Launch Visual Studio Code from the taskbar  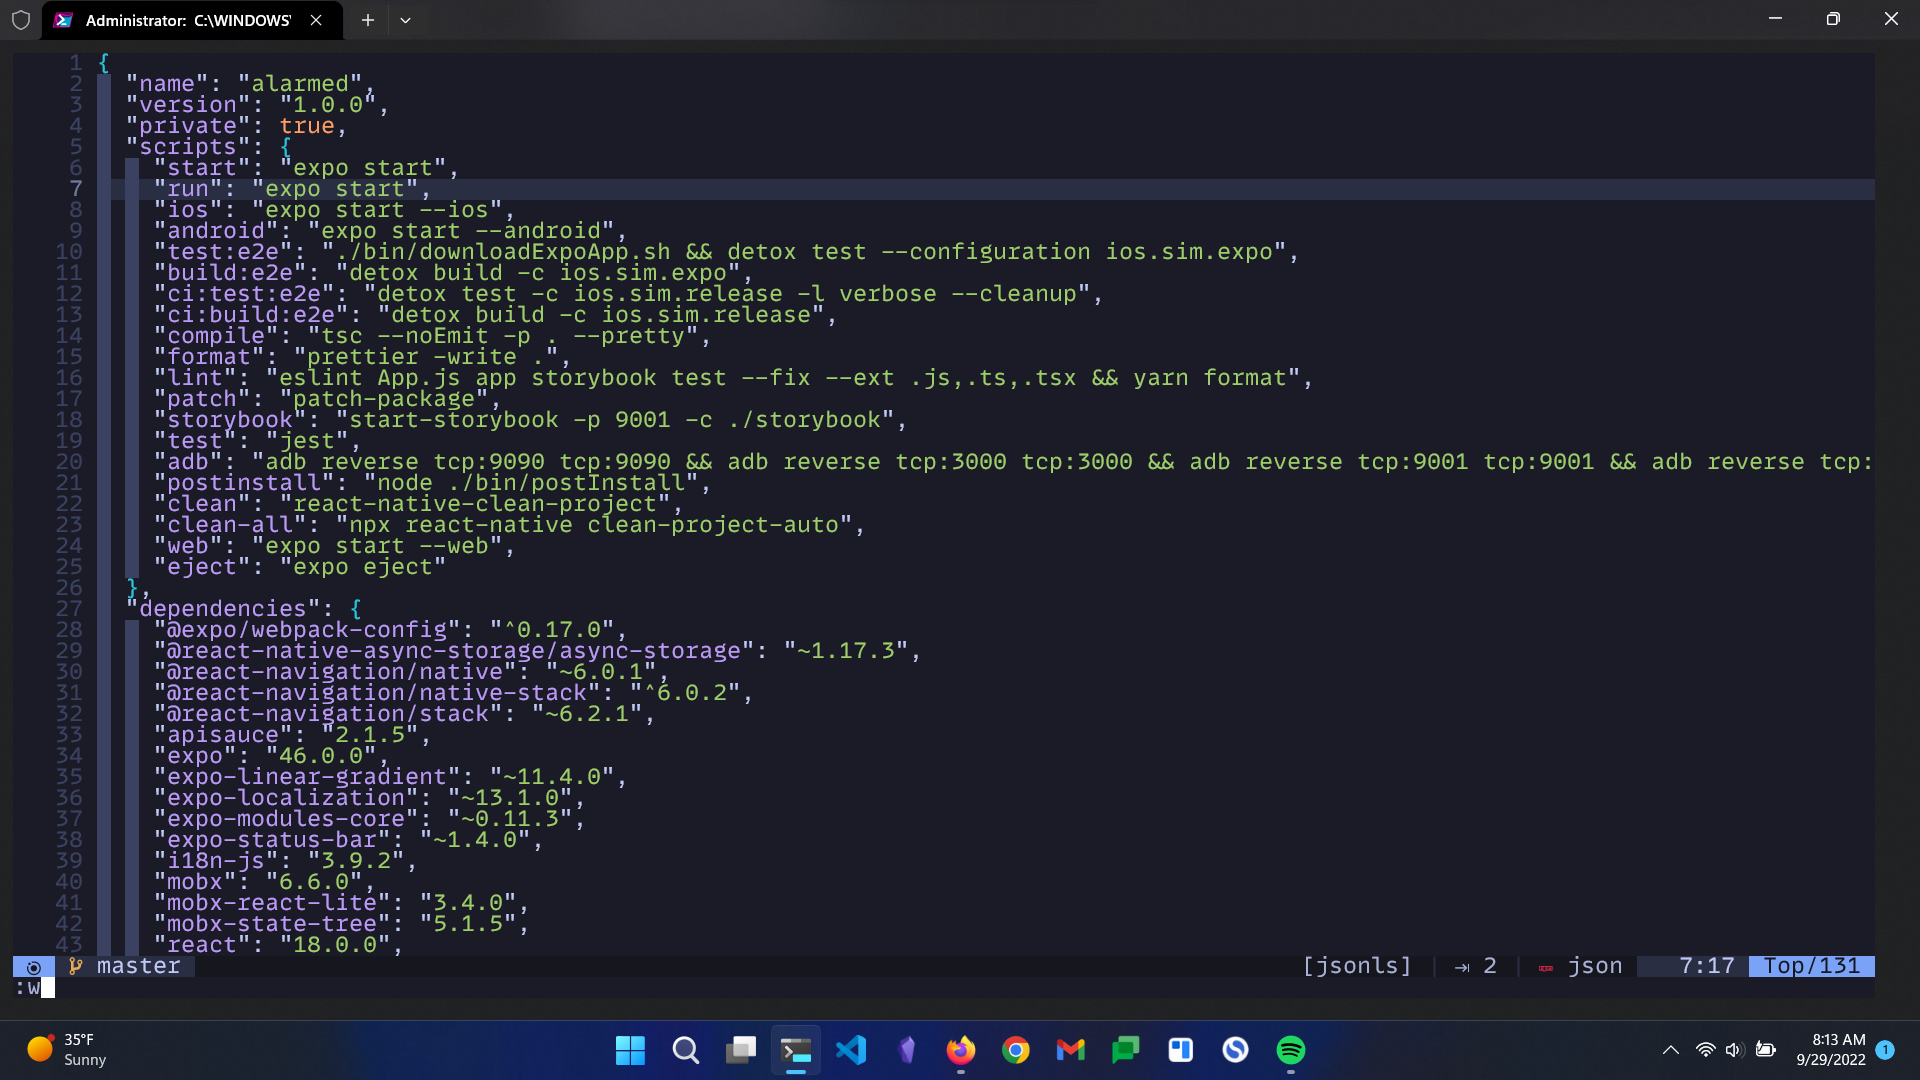click(x=851, y=1050)
